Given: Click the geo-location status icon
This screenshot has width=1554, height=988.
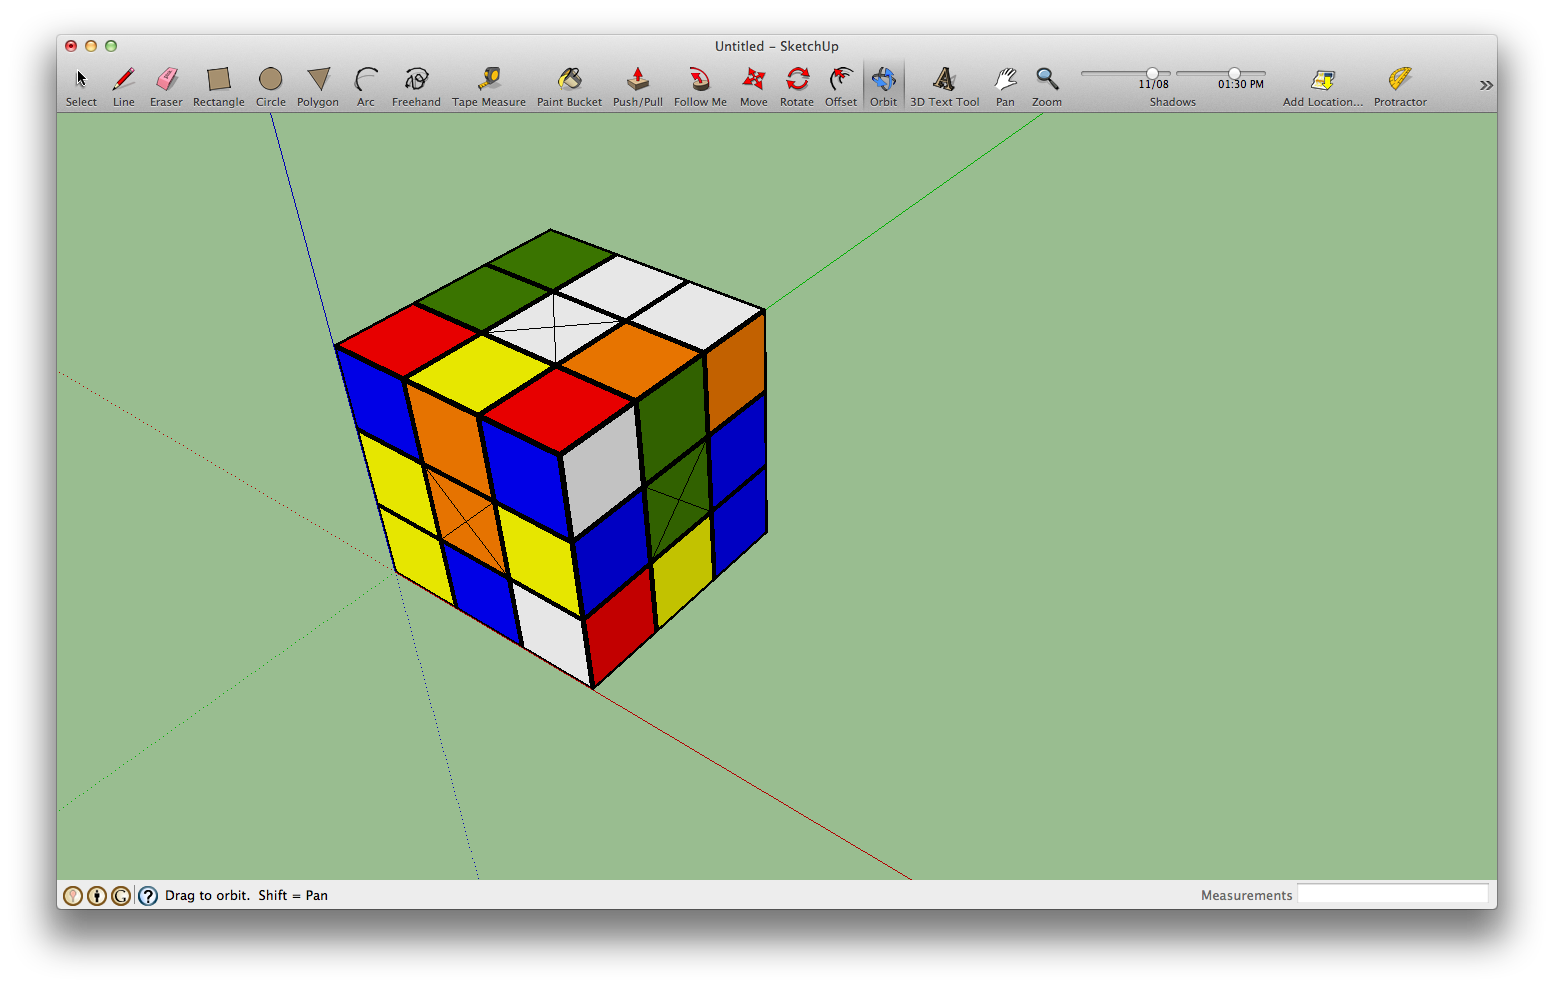Looking at the screenshot, I should pos(72,896).
